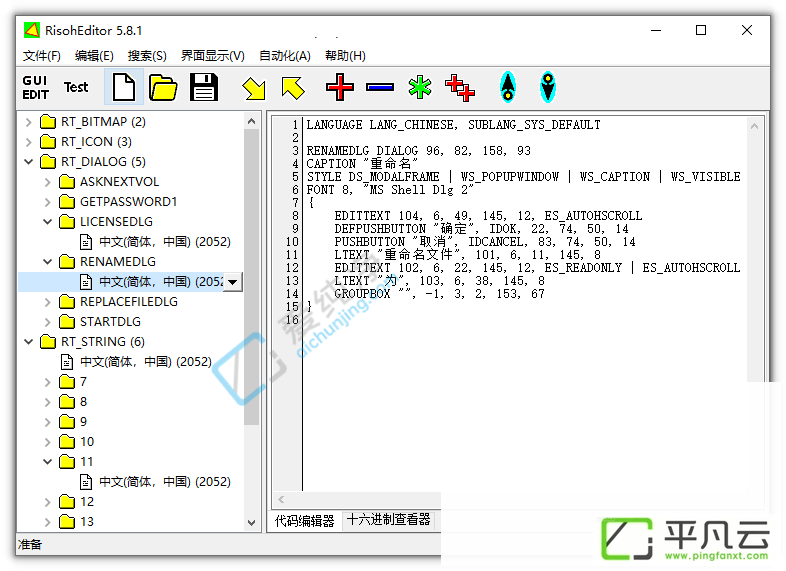Open the 自动化(A) menu

point(285,56)
